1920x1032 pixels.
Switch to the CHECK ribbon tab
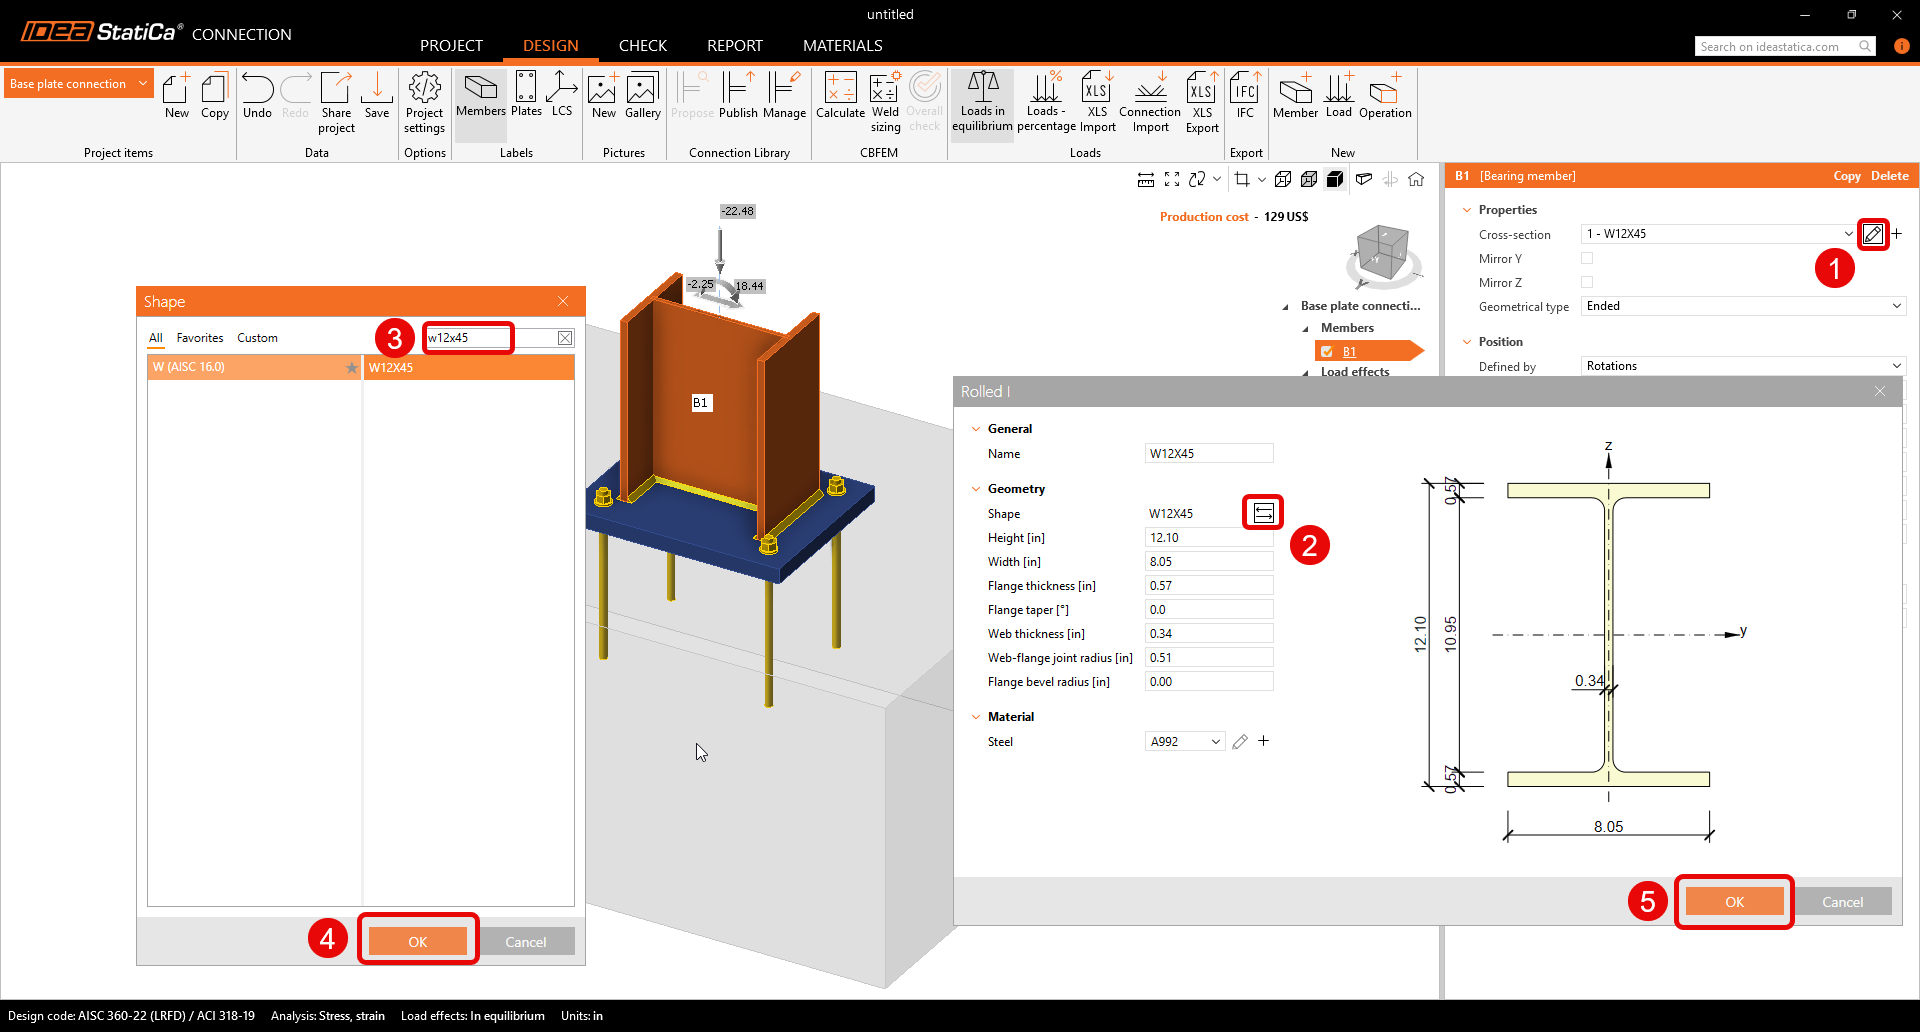pos(642,46)
